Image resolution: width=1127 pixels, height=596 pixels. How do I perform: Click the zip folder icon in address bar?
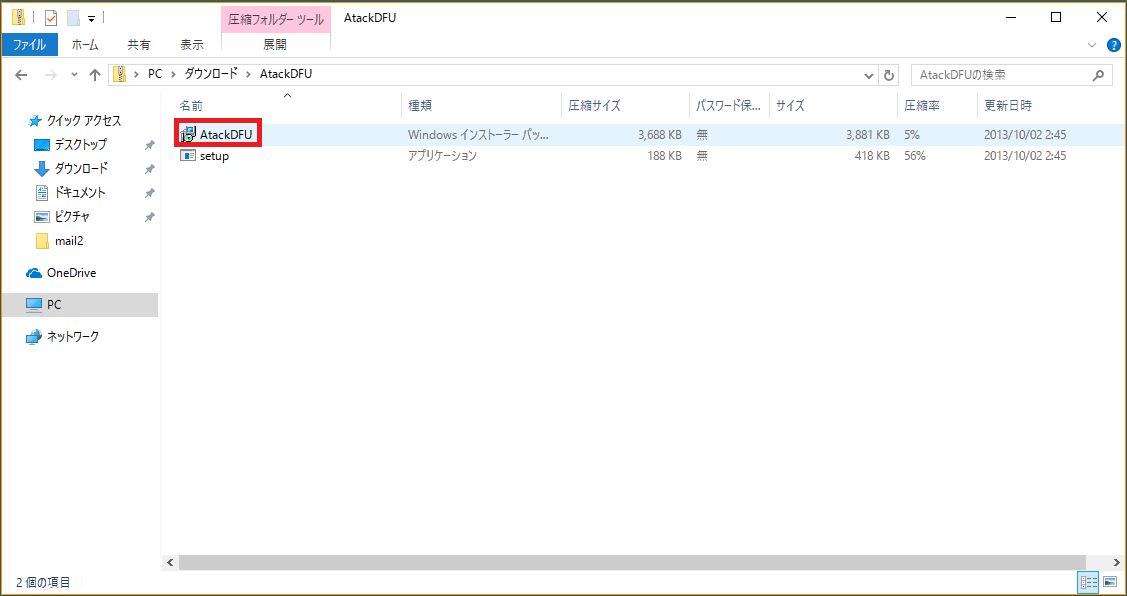[119, 74]
